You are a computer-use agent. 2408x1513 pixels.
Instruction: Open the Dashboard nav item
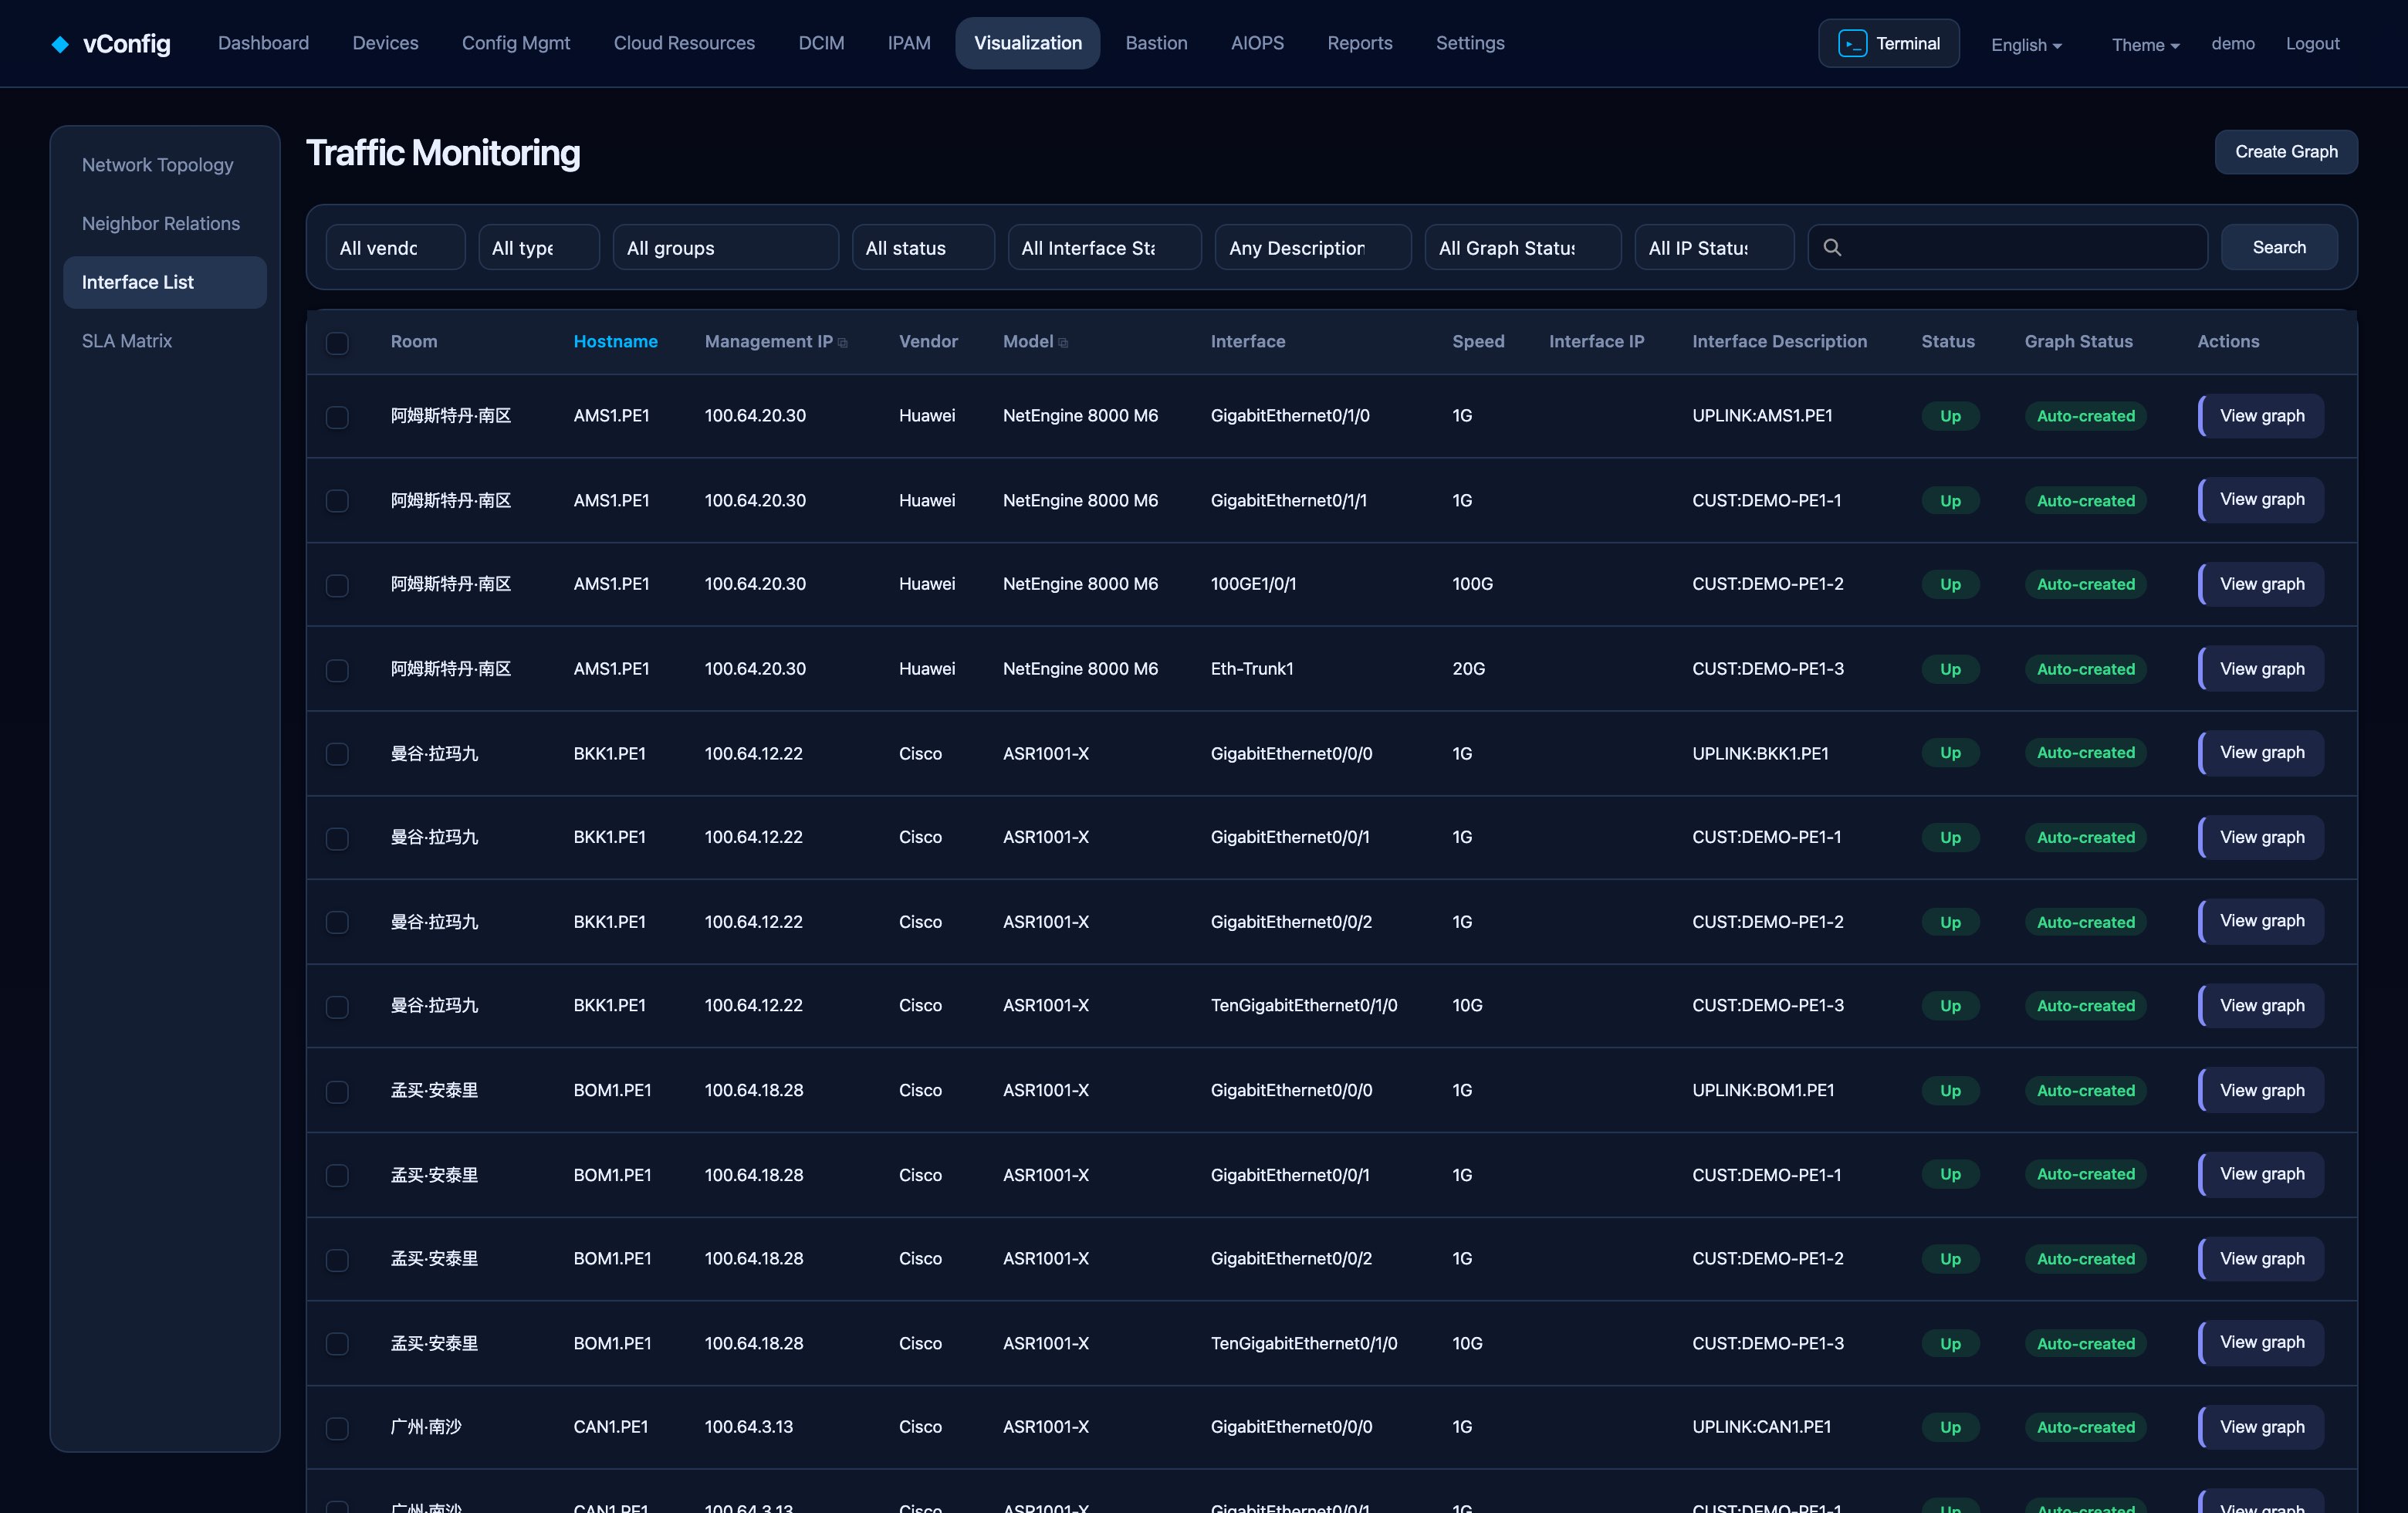point(263,43)
